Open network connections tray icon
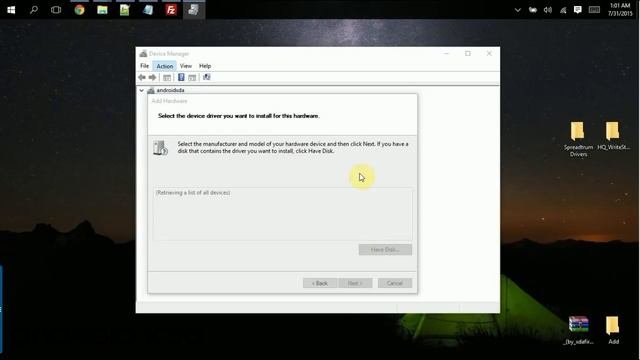Image resolution: width=640 pixels, height=360 pixels. coord(563,10)
